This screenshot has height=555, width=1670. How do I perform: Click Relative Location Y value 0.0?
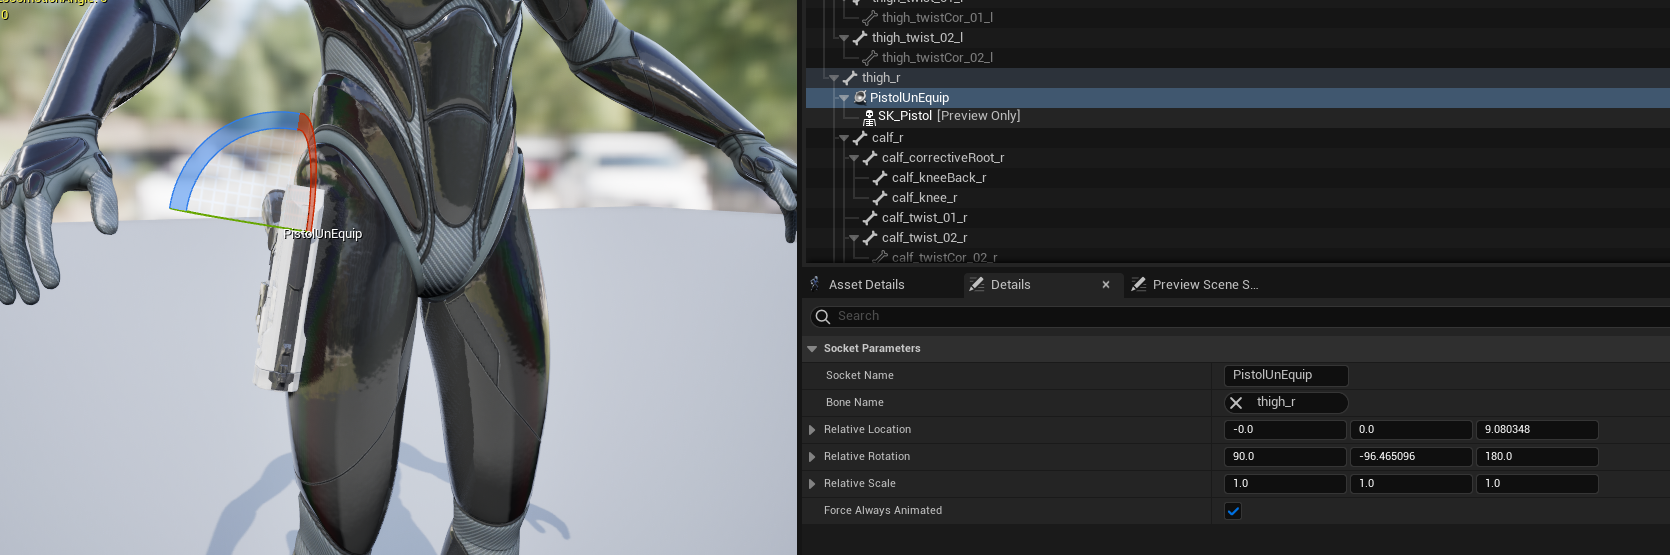coord(1411,429)
